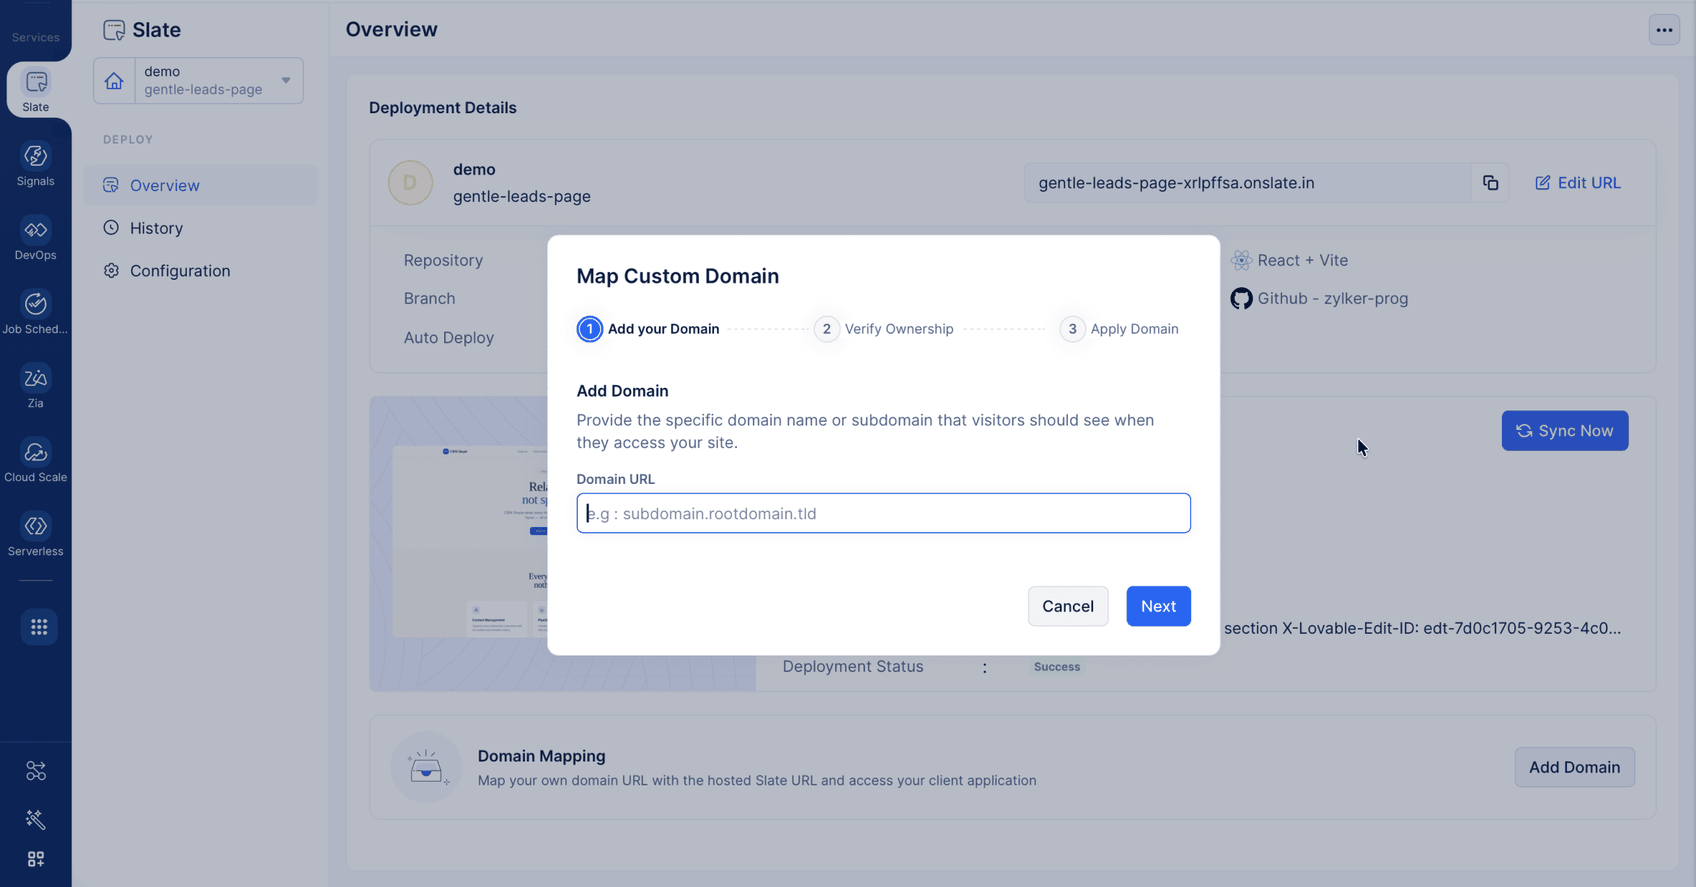Click the GitHub icon next to zylker-prog
The width and height of the screenshot is (1696, 887).
pyautogui.click(x=1241, y=299)
